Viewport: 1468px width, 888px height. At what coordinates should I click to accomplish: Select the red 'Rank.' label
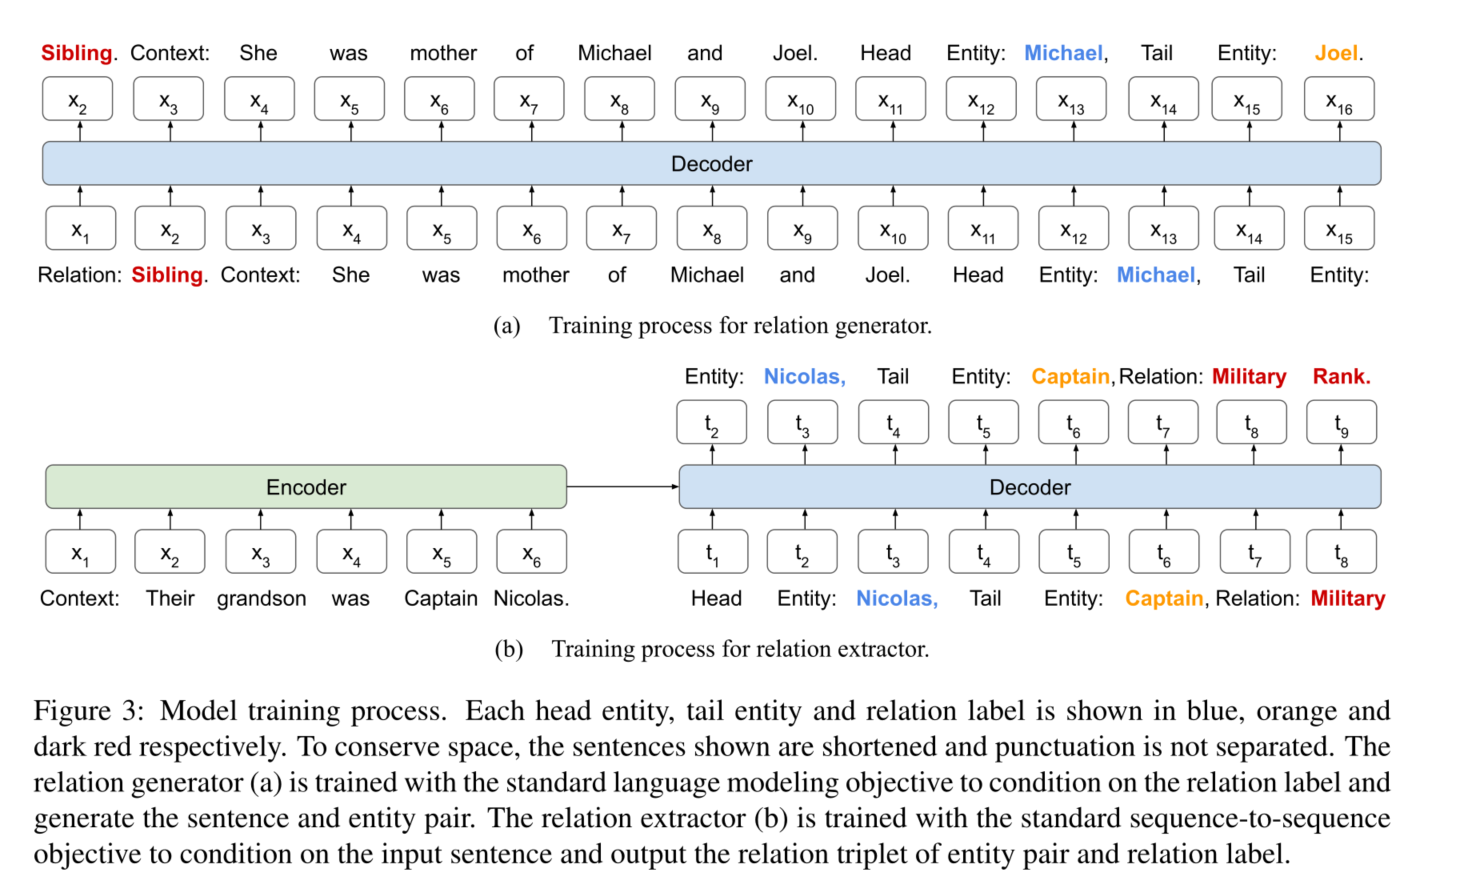coord(1342,377)
